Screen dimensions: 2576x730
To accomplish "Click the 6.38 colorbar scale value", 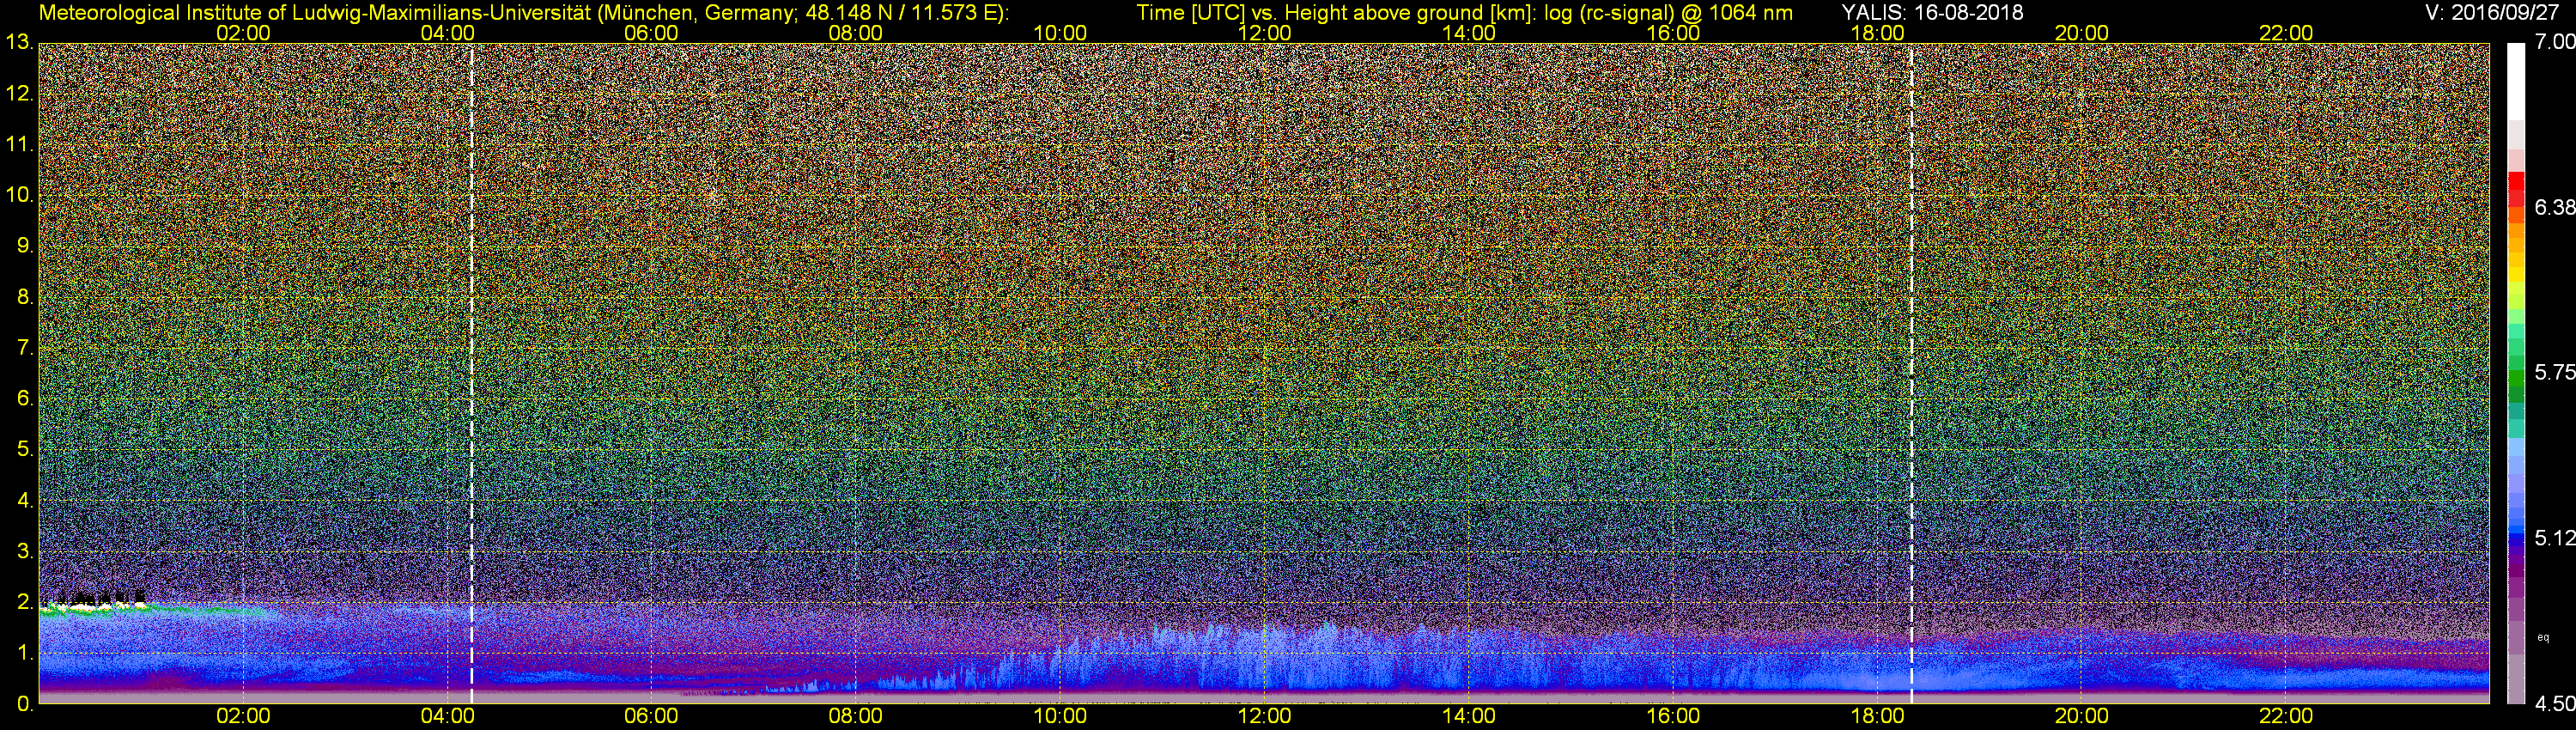I will click(x=2555, y=207).
